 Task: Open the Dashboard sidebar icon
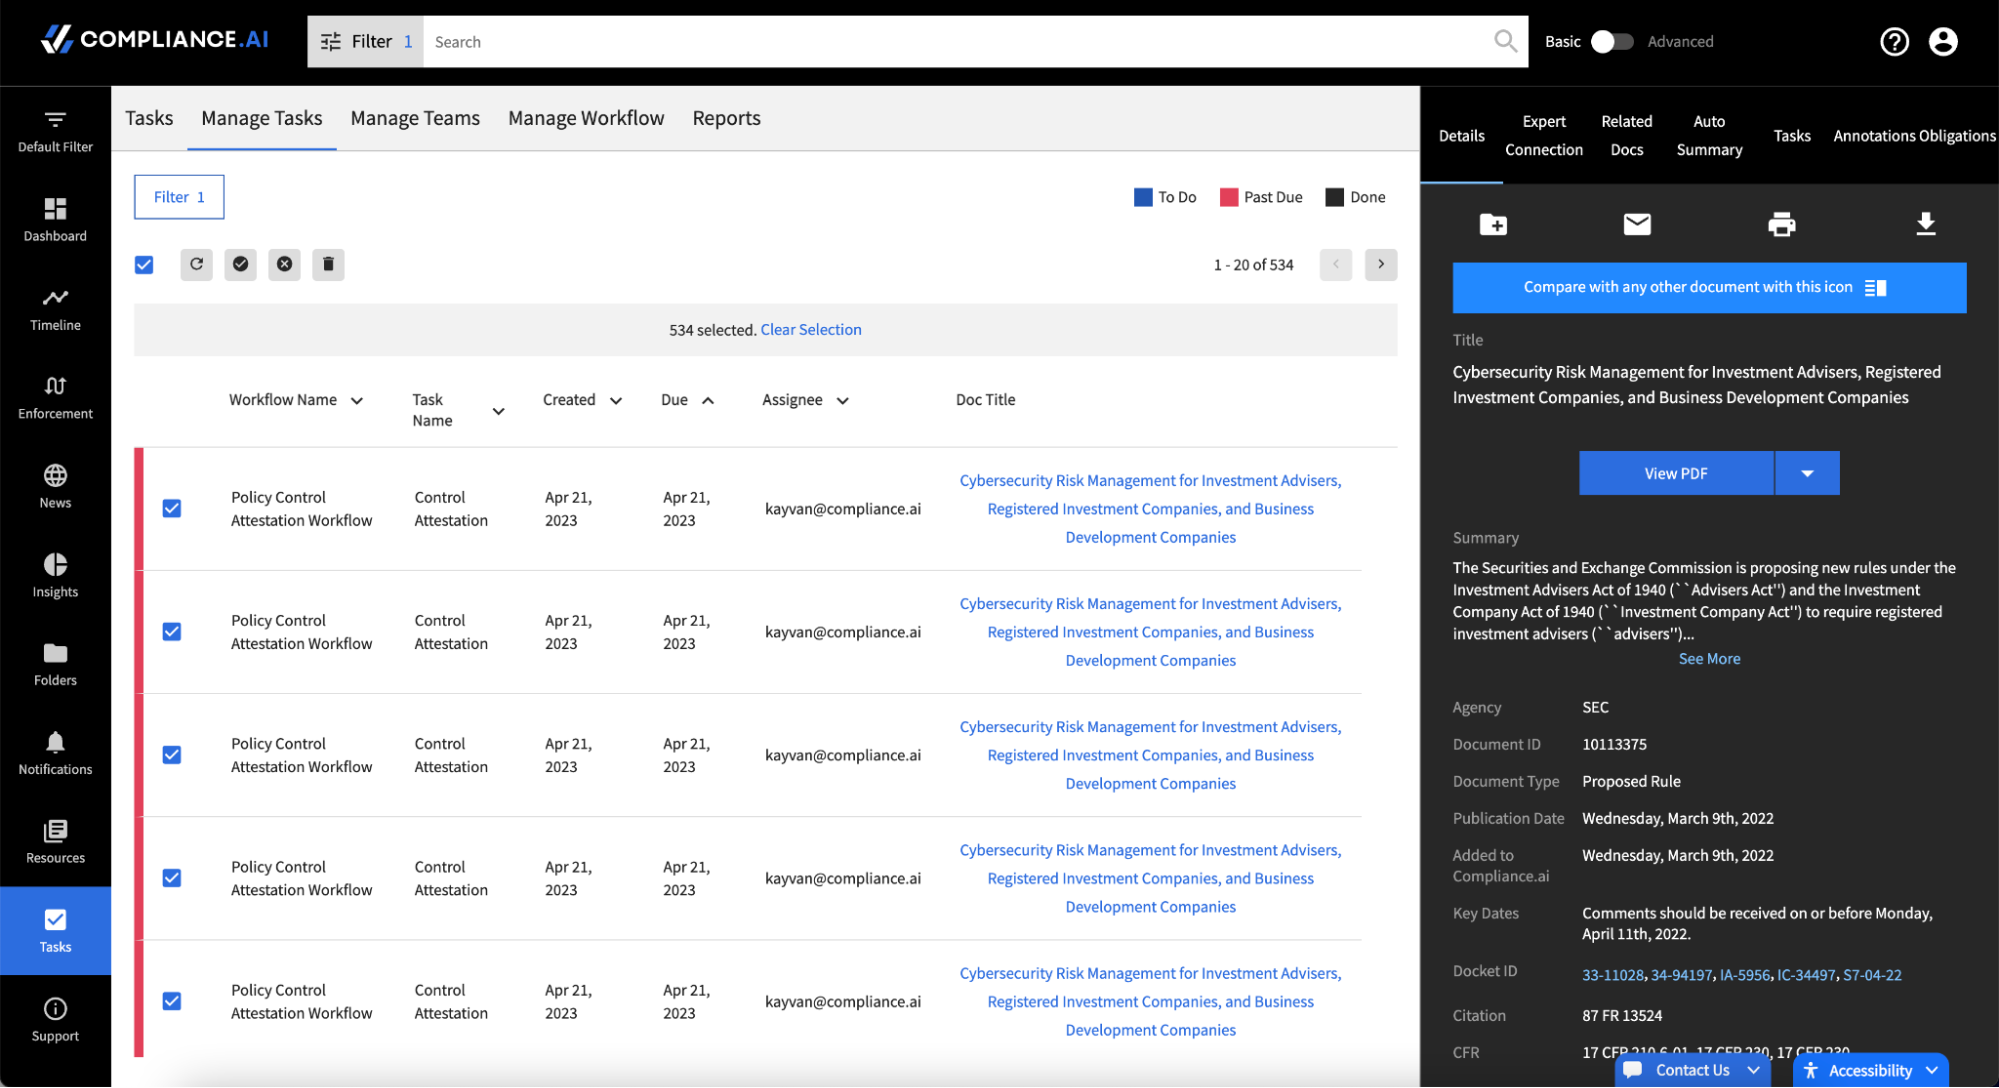(x=55, y=220)
